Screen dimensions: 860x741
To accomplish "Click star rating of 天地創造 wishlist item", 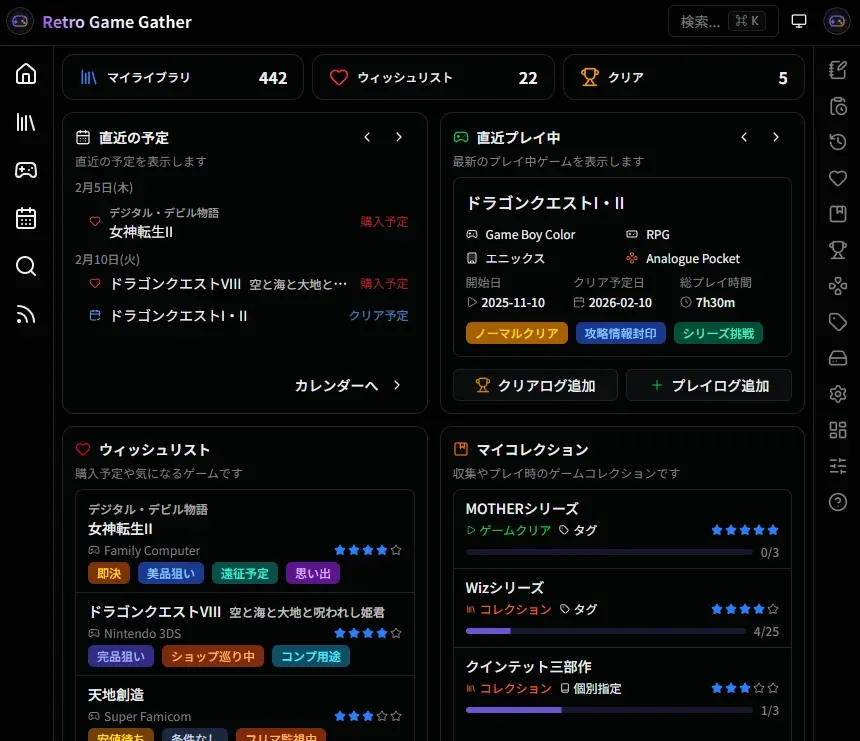I will click(x=368, y=716).
